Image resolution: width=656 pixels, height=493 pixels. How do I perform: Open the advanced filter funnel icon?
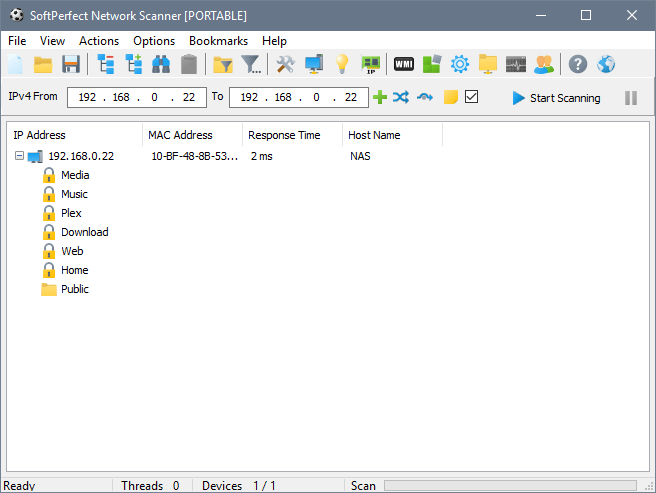pyautogui.click(x=251, y=64)
